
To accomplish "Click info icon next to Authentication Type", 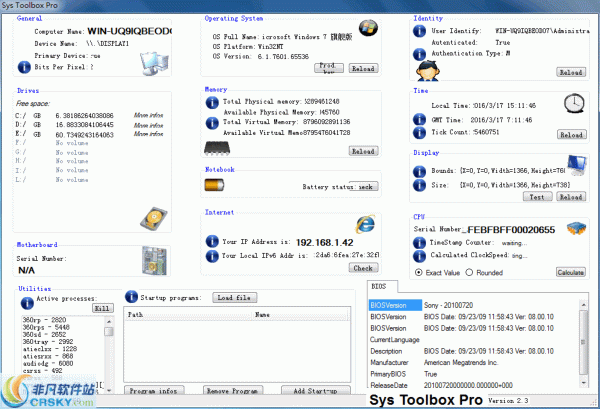I will [x=419, y=54].
